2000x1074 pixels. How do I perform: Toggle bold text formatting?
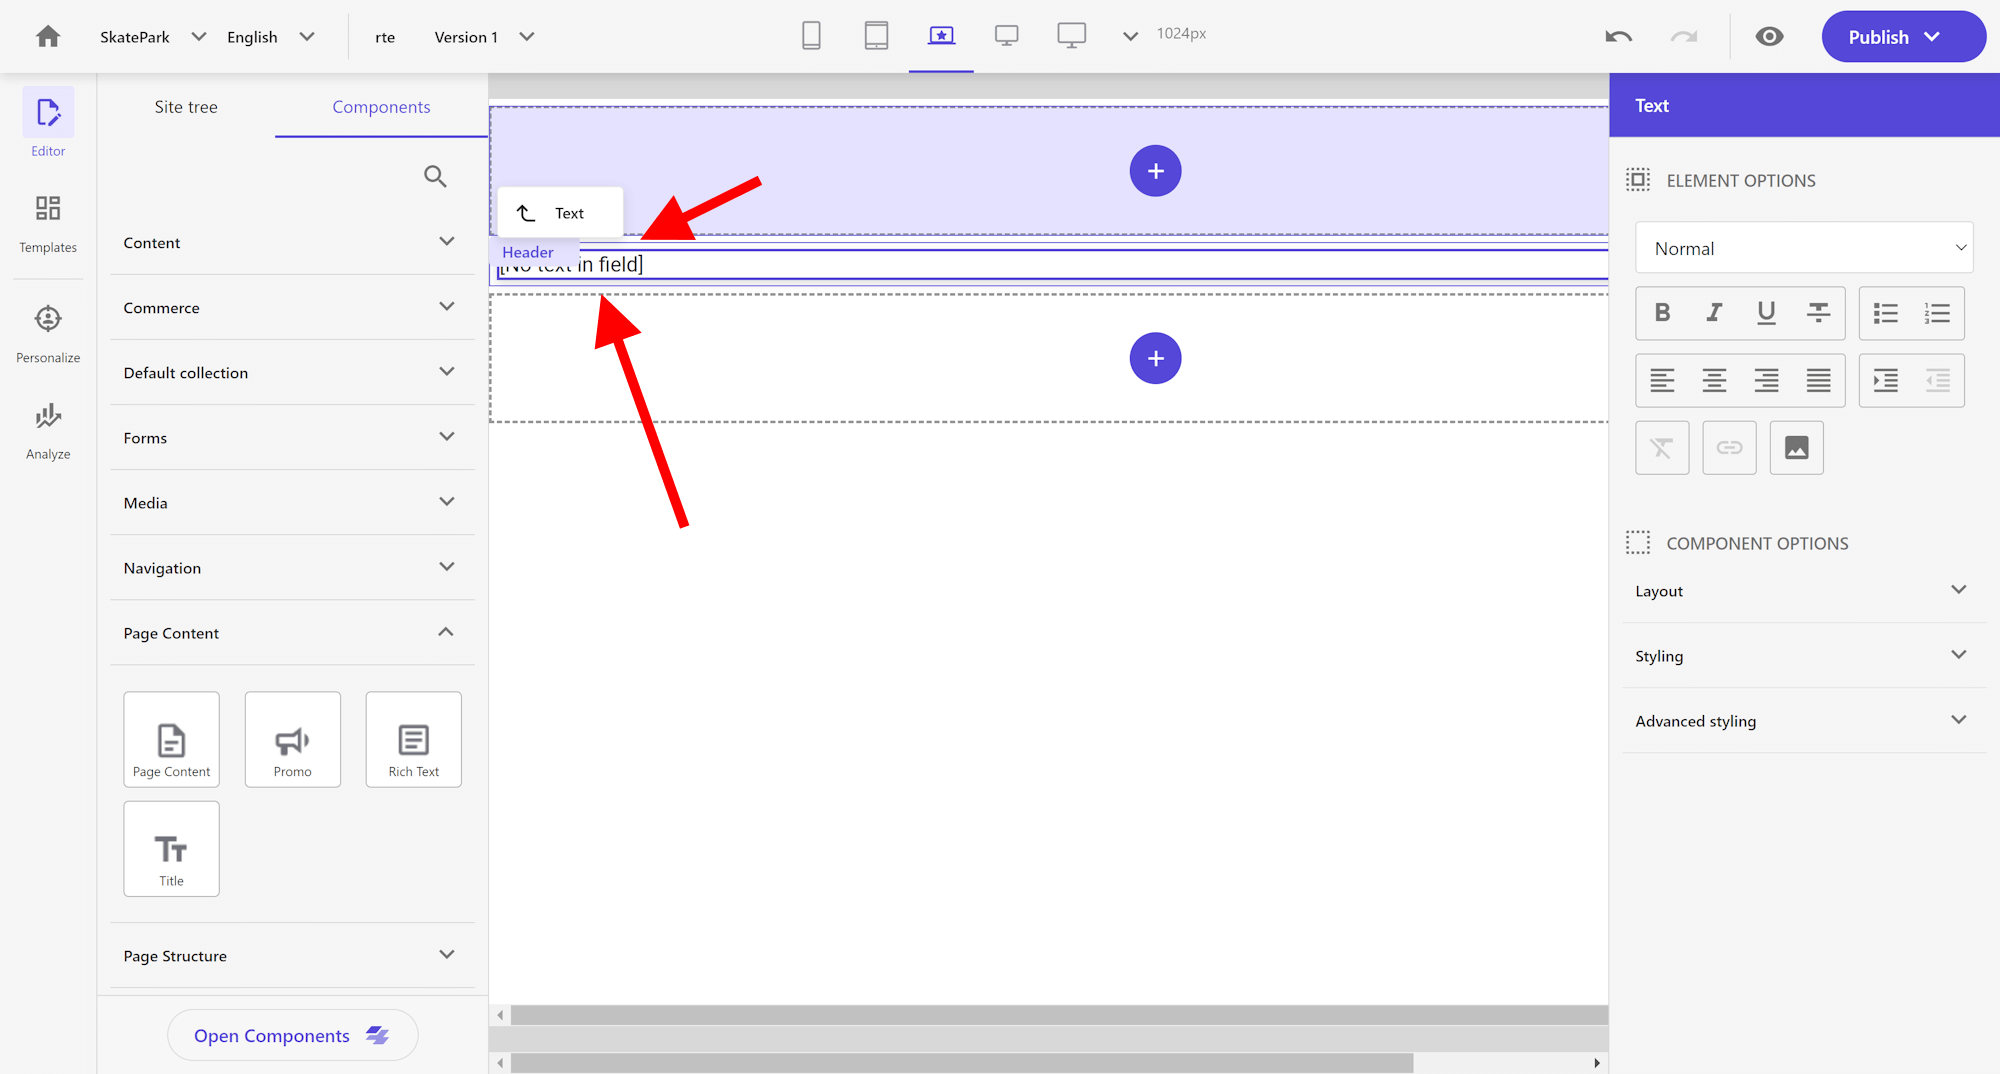click(1662, 313)
